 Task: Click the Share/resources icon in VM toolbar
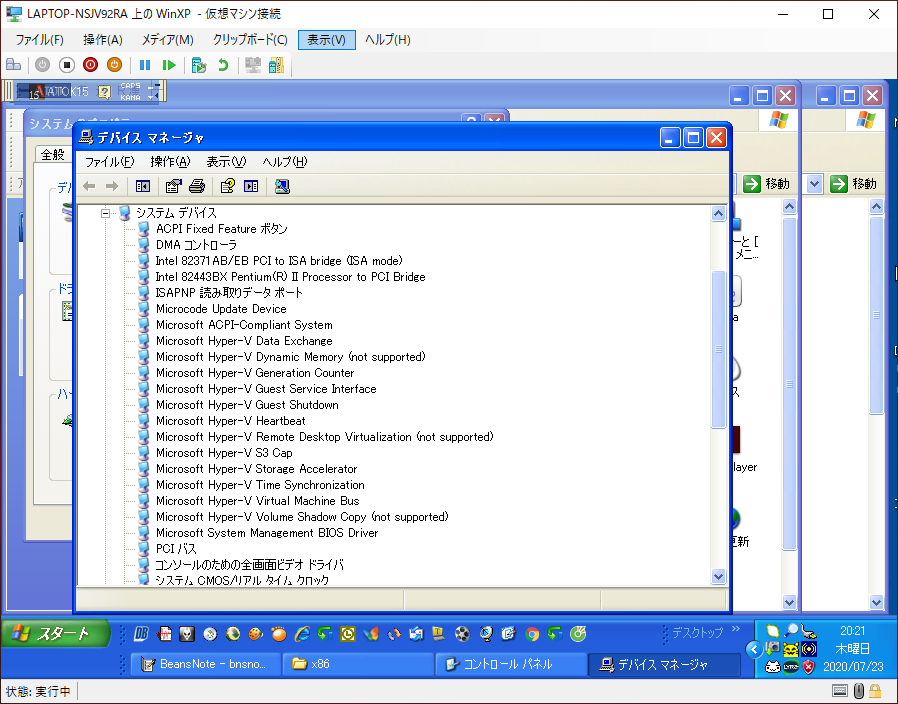(x=276, y=65)
